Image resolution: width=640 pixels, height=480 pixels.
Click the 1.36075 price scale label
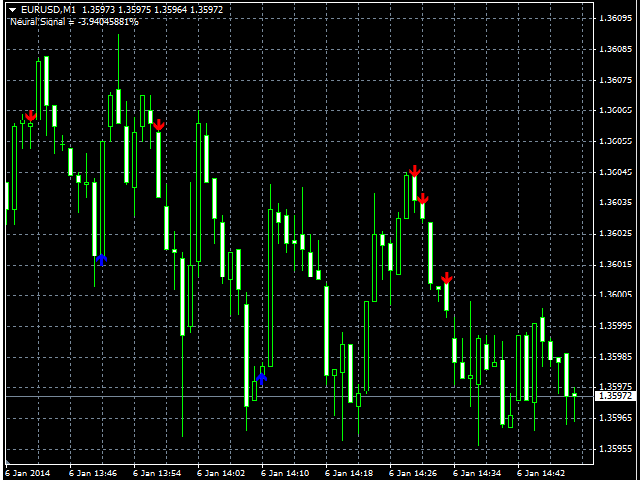[616, 80]
